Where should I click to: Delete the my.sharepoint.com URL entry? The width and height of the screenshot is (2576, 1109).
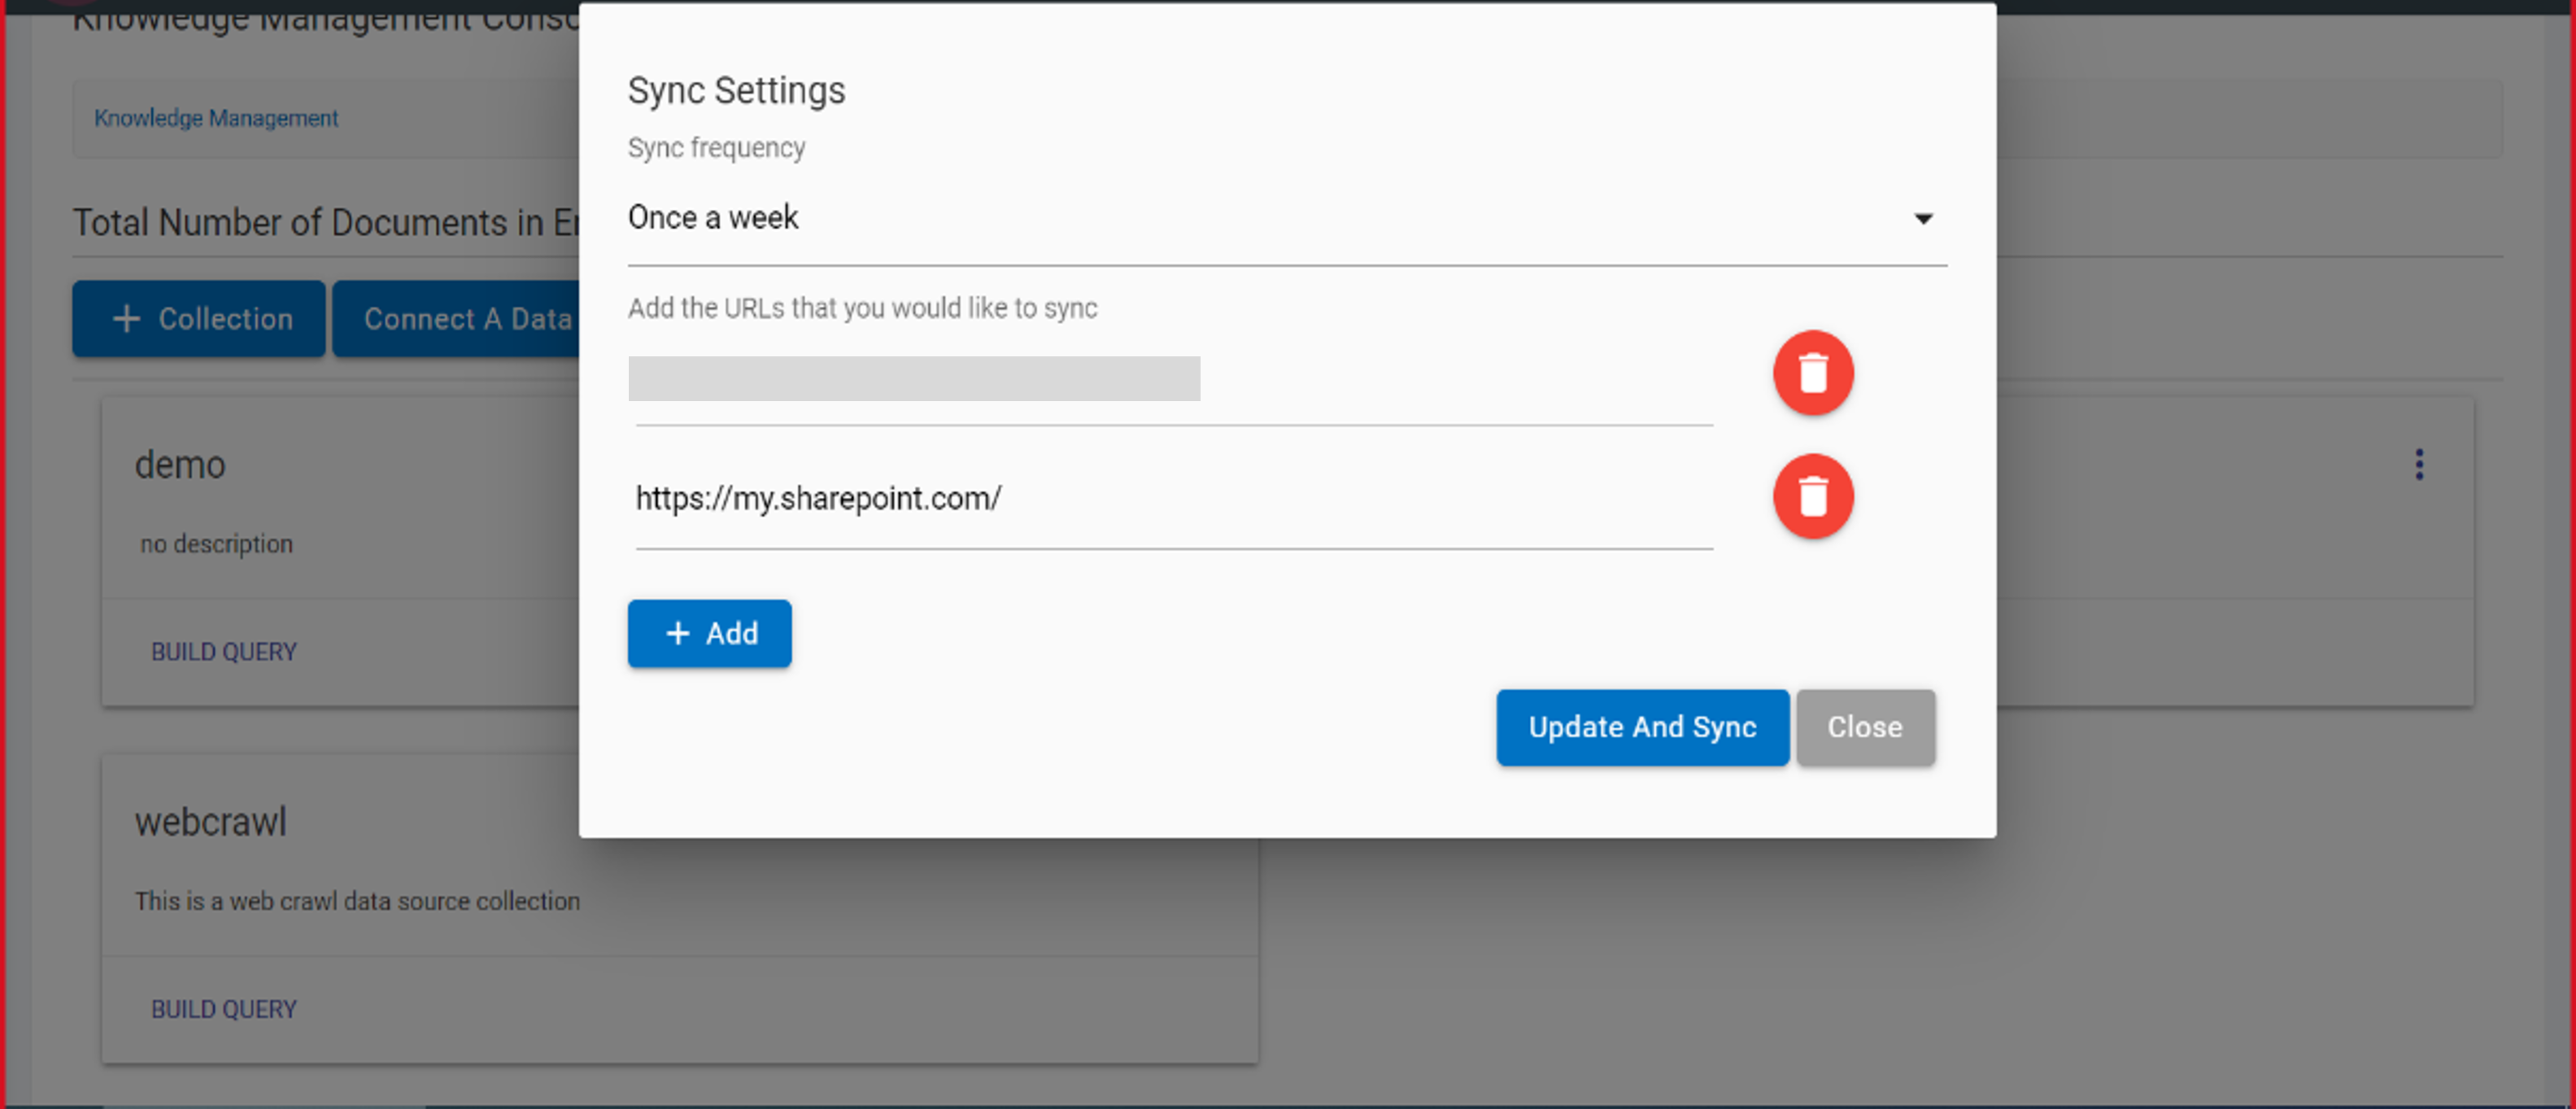pos(1812,496)
